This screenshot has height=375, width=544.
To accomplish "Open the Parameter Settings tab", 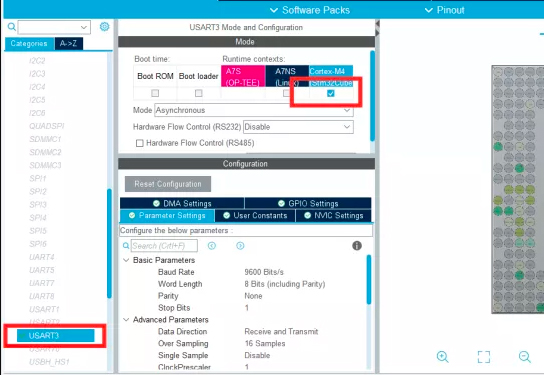I will (x=167, y=215).
